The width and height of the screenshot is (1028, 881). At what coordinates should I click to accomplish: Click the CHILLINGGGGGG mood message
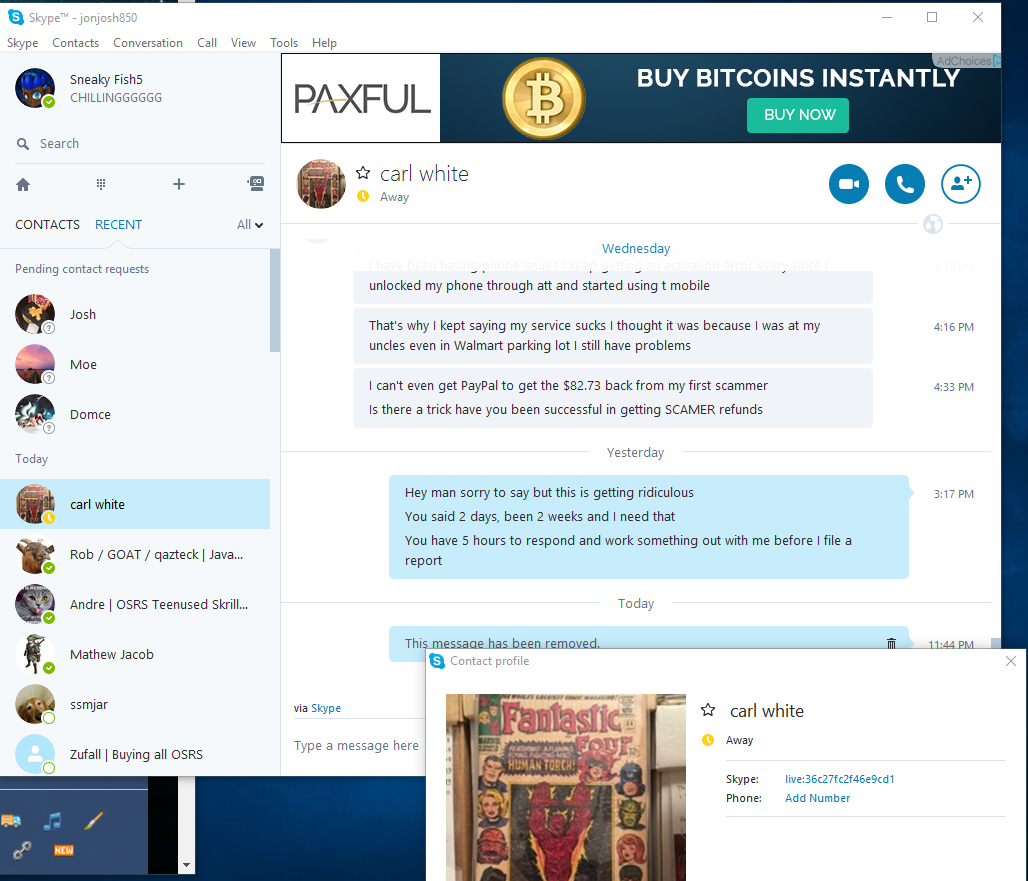116,98
